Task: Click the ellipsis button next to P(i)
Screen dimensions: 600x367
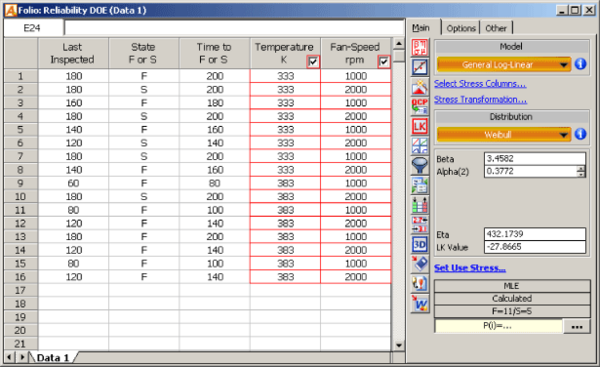Action: click(x=576, y=326)
